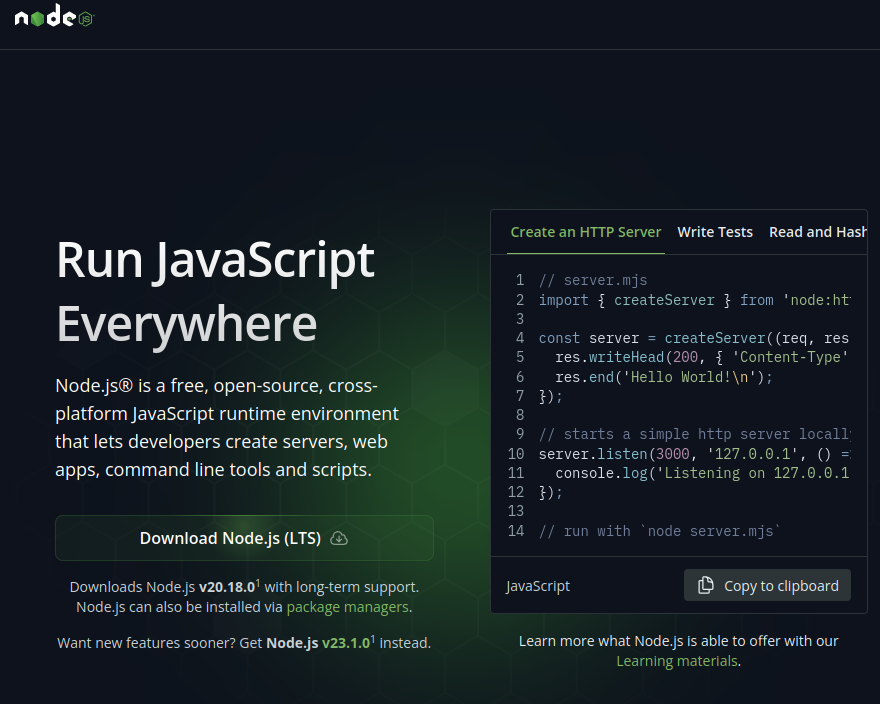Click the server.listen(3000 code line
Viewport: 880px width, 704px height.
(695, 454)
